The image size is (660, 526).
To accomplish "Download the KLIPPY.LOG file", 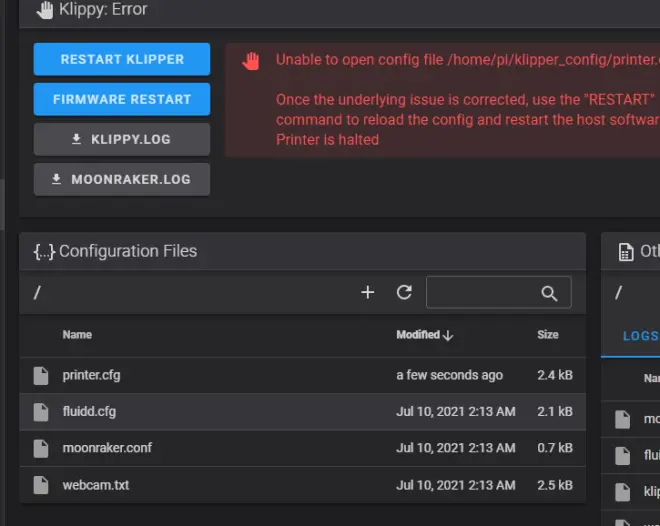I will (x=122, y=139).
